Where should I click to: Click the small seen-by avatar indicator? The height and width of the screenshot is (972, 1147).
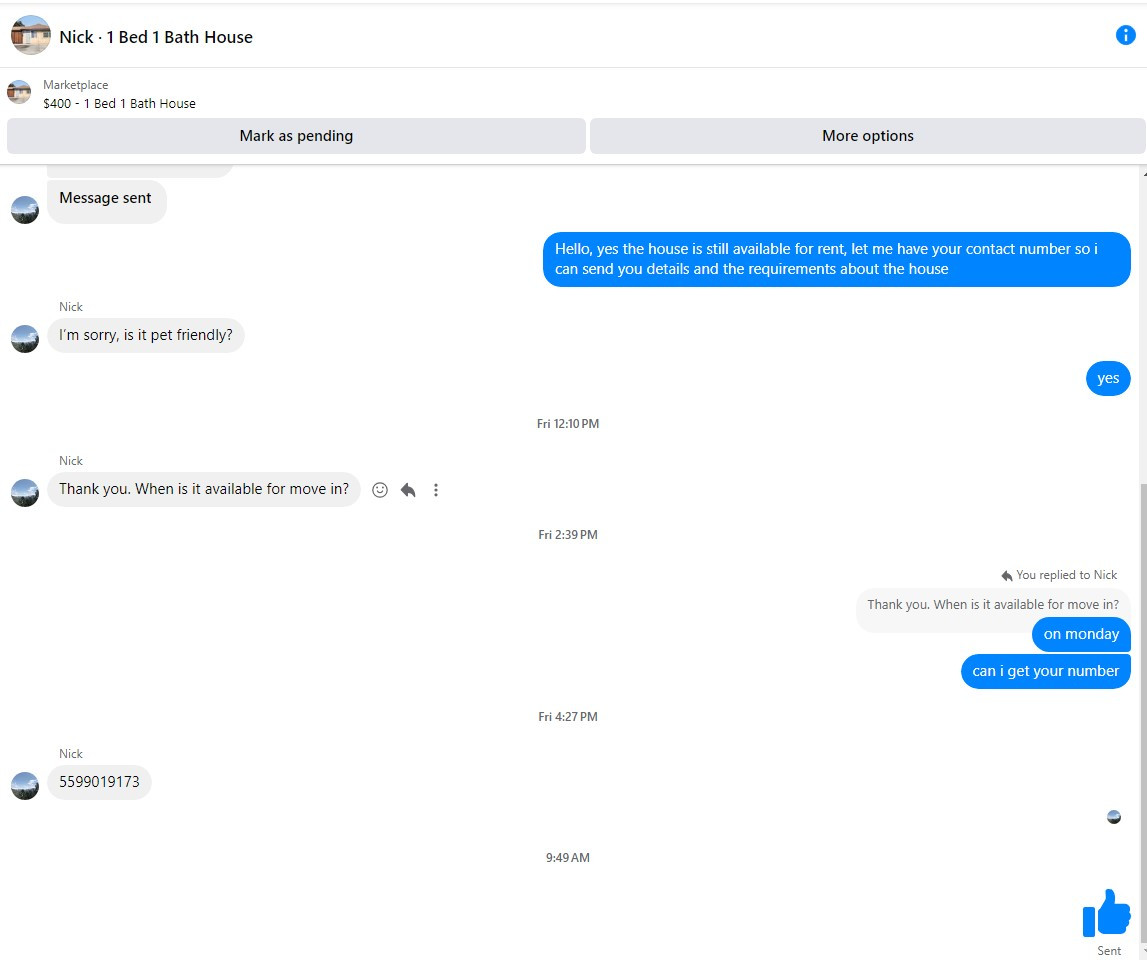click(1114, 817)
